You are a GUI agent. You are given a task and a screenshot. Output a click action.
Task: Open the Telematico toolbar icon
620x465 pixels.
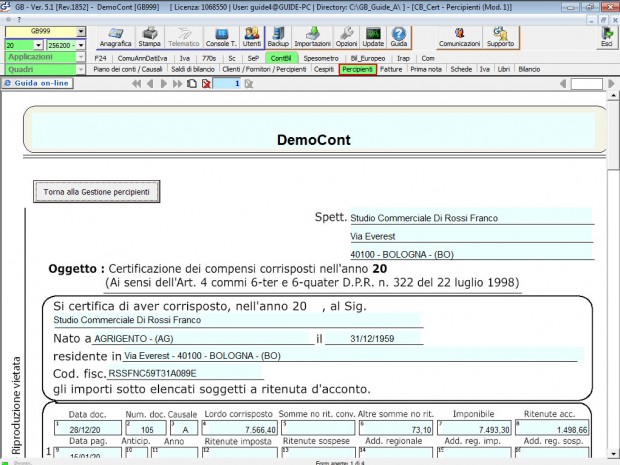(183, 37)
